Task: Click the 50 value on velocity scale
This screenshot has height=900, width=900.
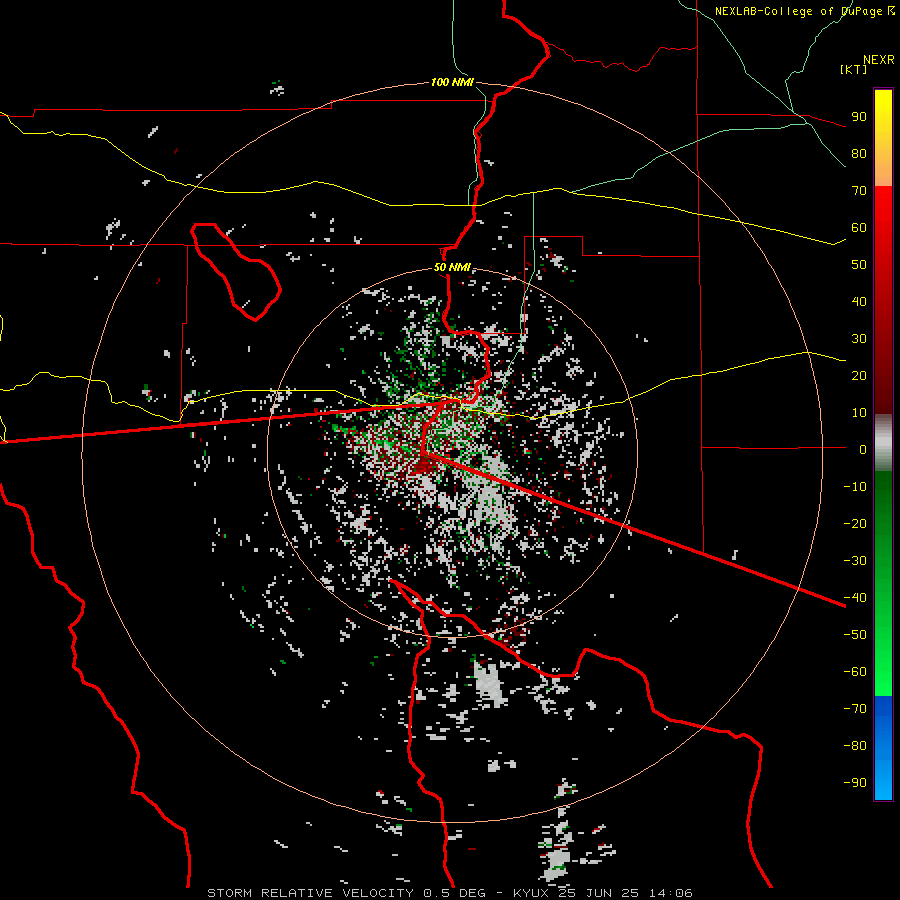Action: (x=859, y=265)
